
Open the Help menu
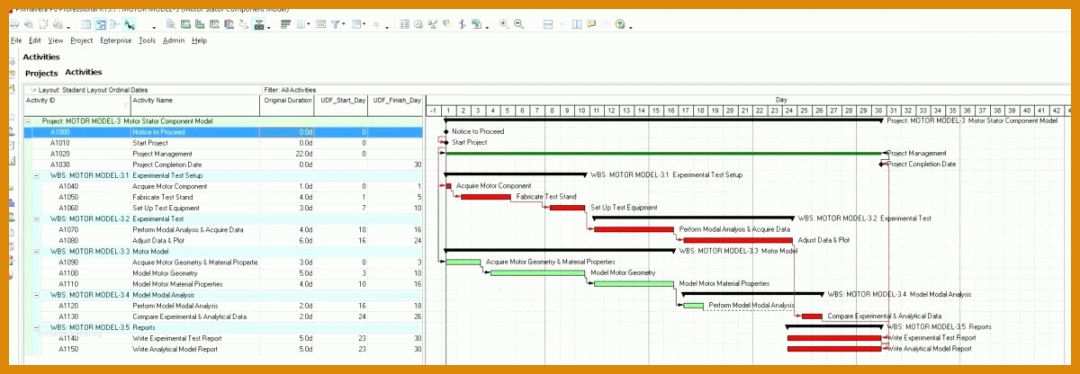(x=199, y=41)
